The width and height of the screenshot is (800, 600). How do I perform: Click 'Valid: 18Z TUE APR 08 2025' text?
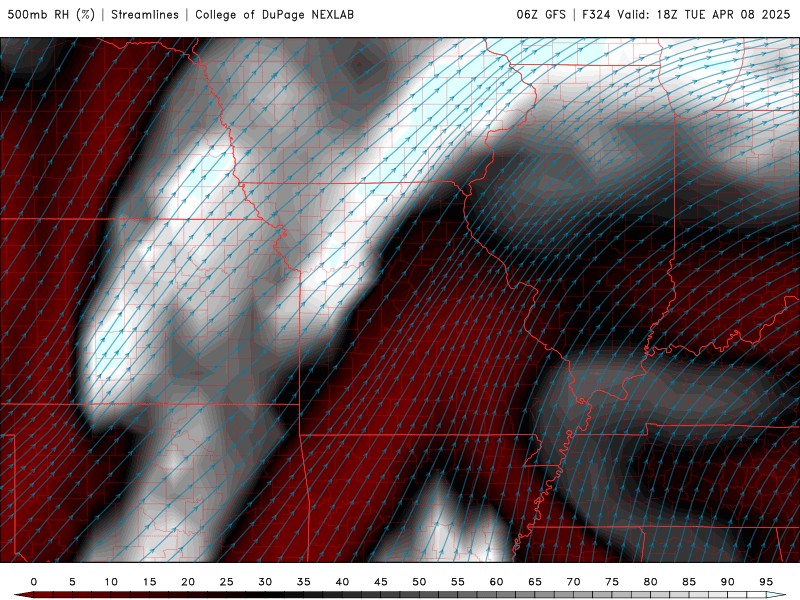coord(704,14)
